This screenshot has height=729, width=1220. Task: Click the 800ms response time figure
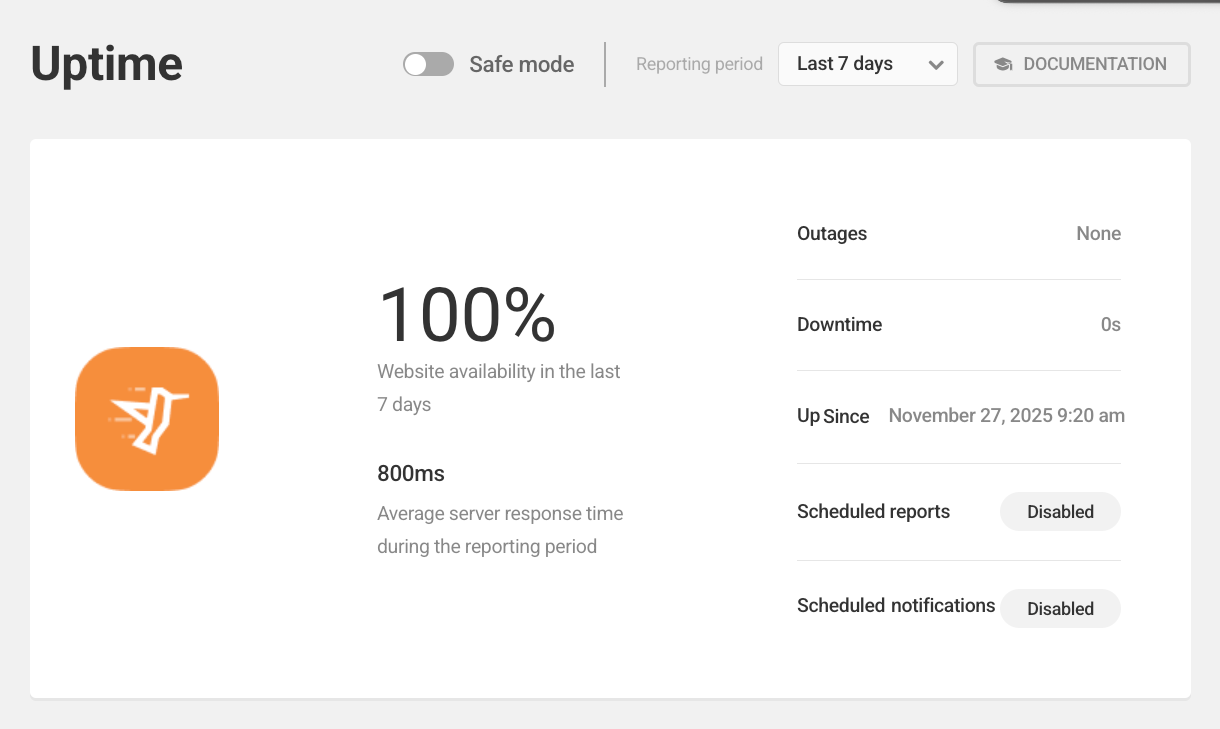(x=410, y=473)
